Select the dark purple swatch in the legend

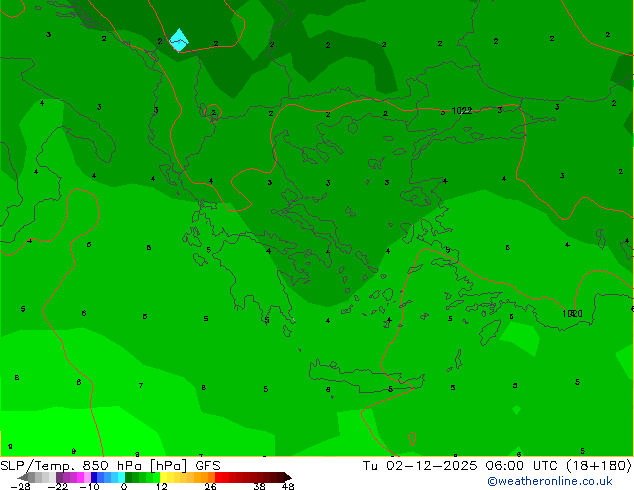pos(59,477)
